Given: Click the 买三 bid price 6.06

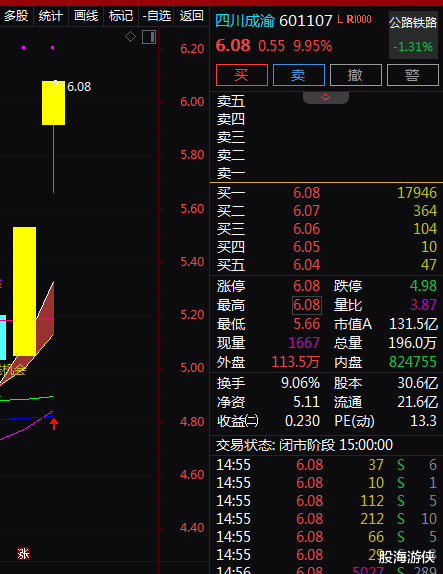Looking at the screenshot, I should click(306, 229).
